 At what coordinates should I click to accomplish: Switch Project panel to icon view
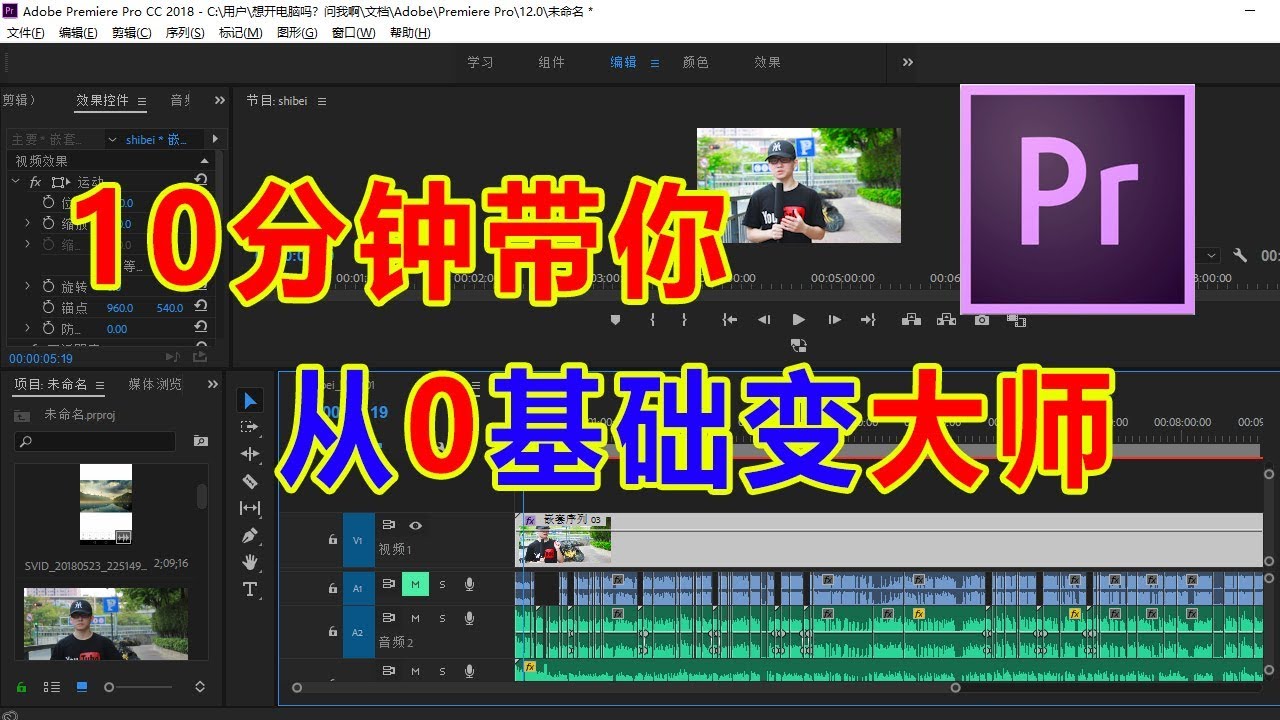82,687
